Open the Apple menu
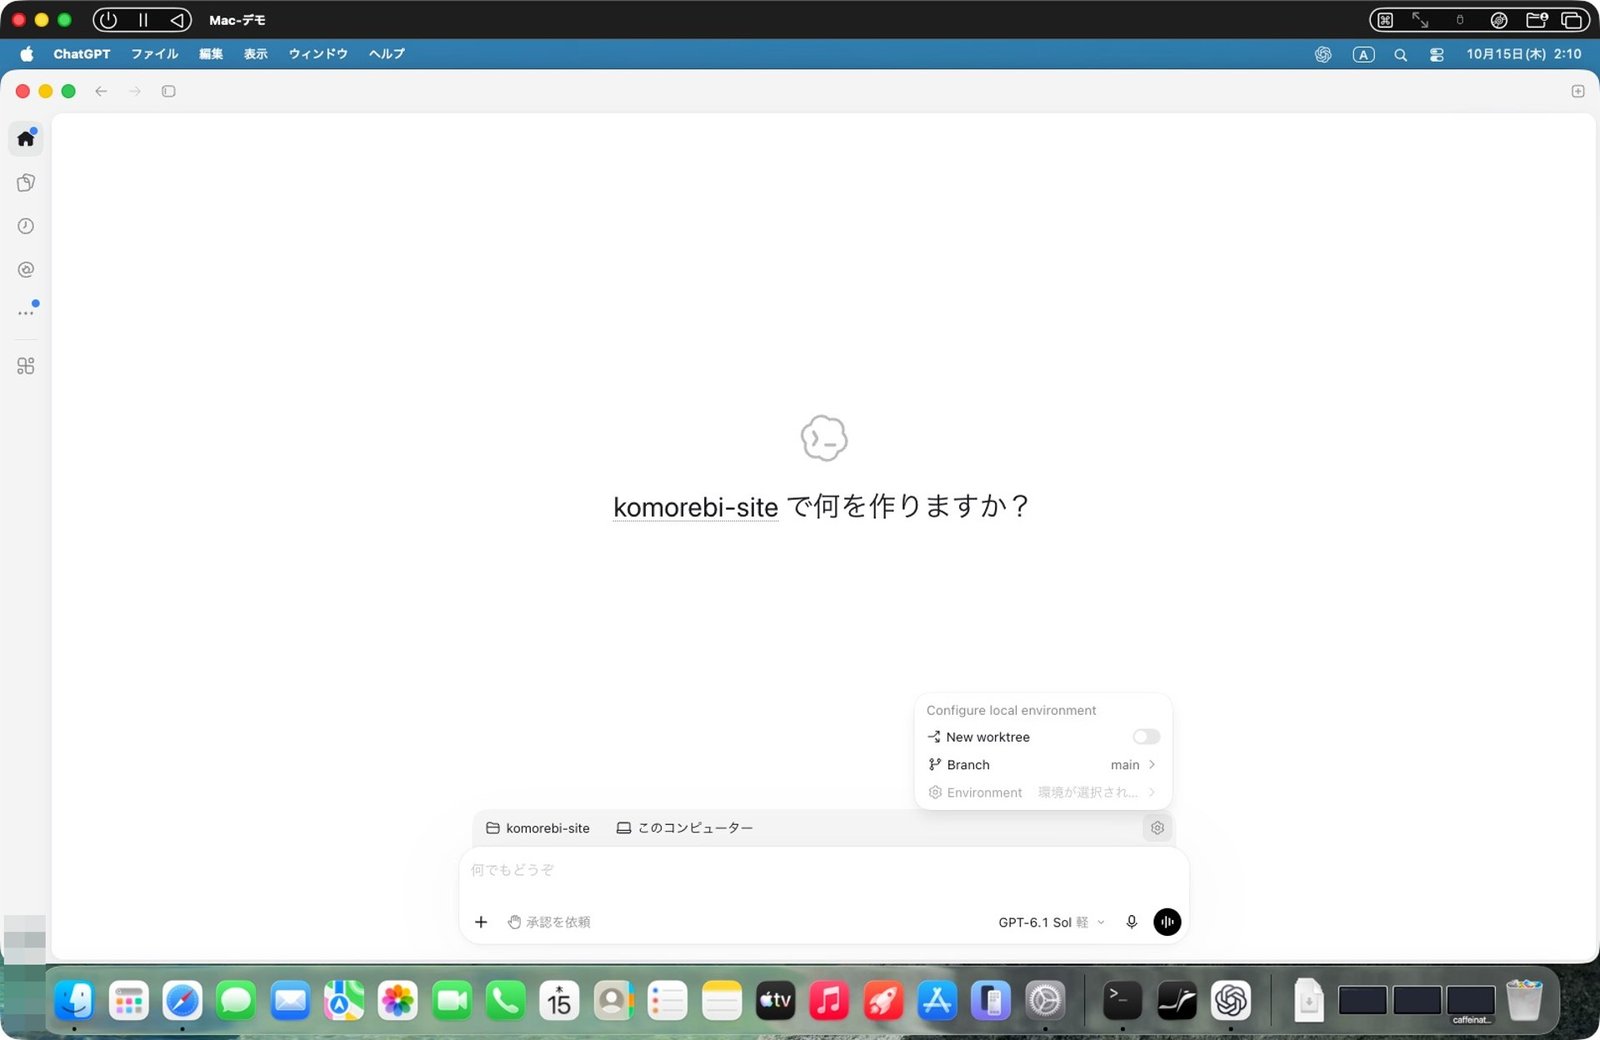 27,54
